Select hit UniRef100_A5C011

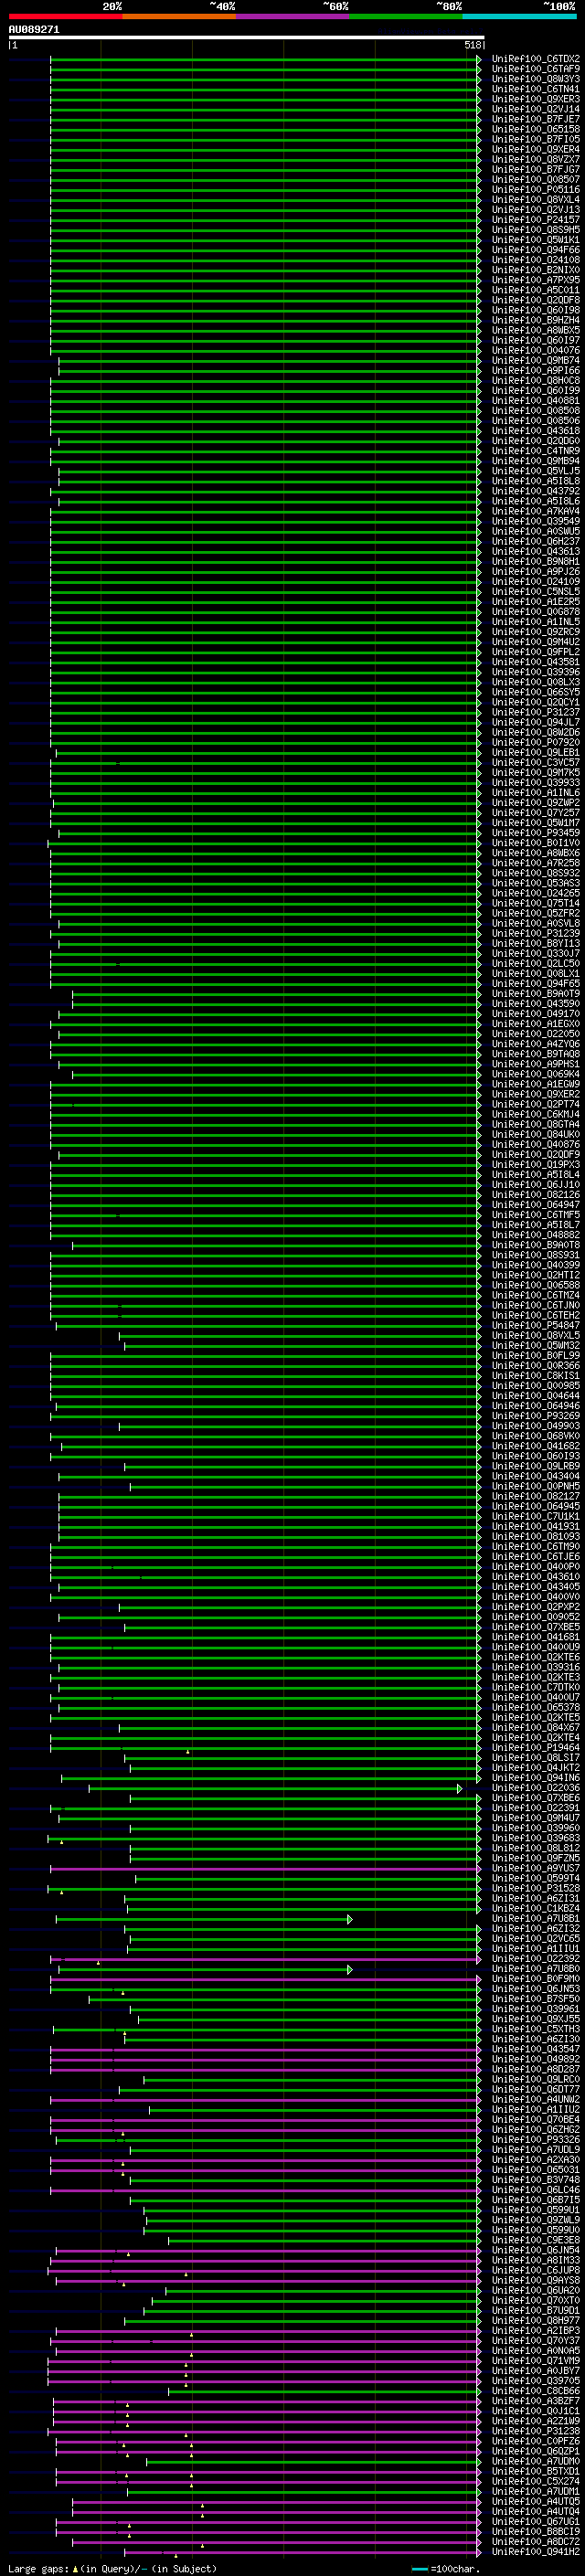tap(536, 290)
